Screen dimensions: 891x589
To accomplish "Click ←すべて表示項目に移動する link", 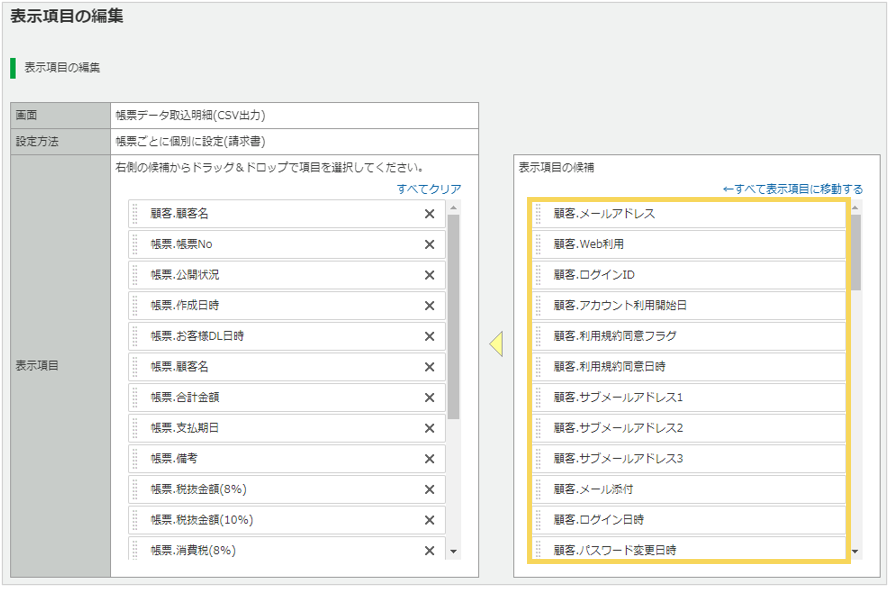I will pos(789,188).
